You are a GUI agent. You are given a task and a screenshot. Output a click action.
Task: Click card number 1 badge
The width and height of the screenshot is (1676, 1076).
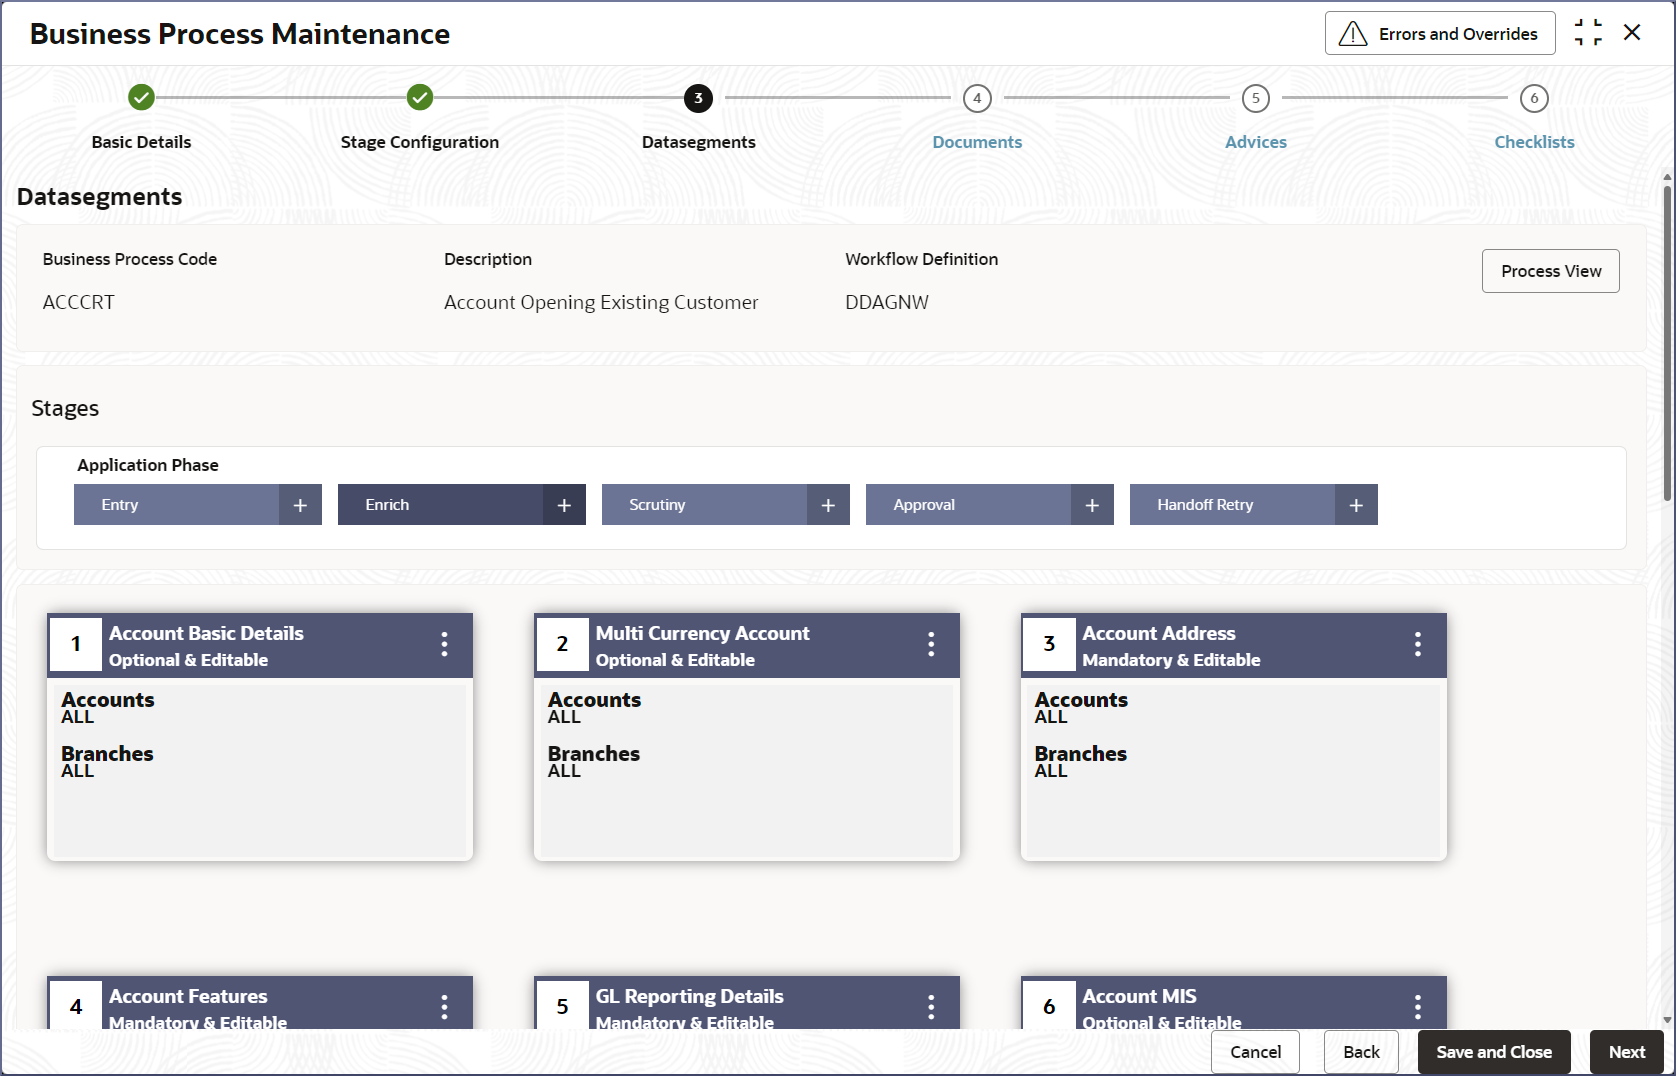click(x=76, y=644)
